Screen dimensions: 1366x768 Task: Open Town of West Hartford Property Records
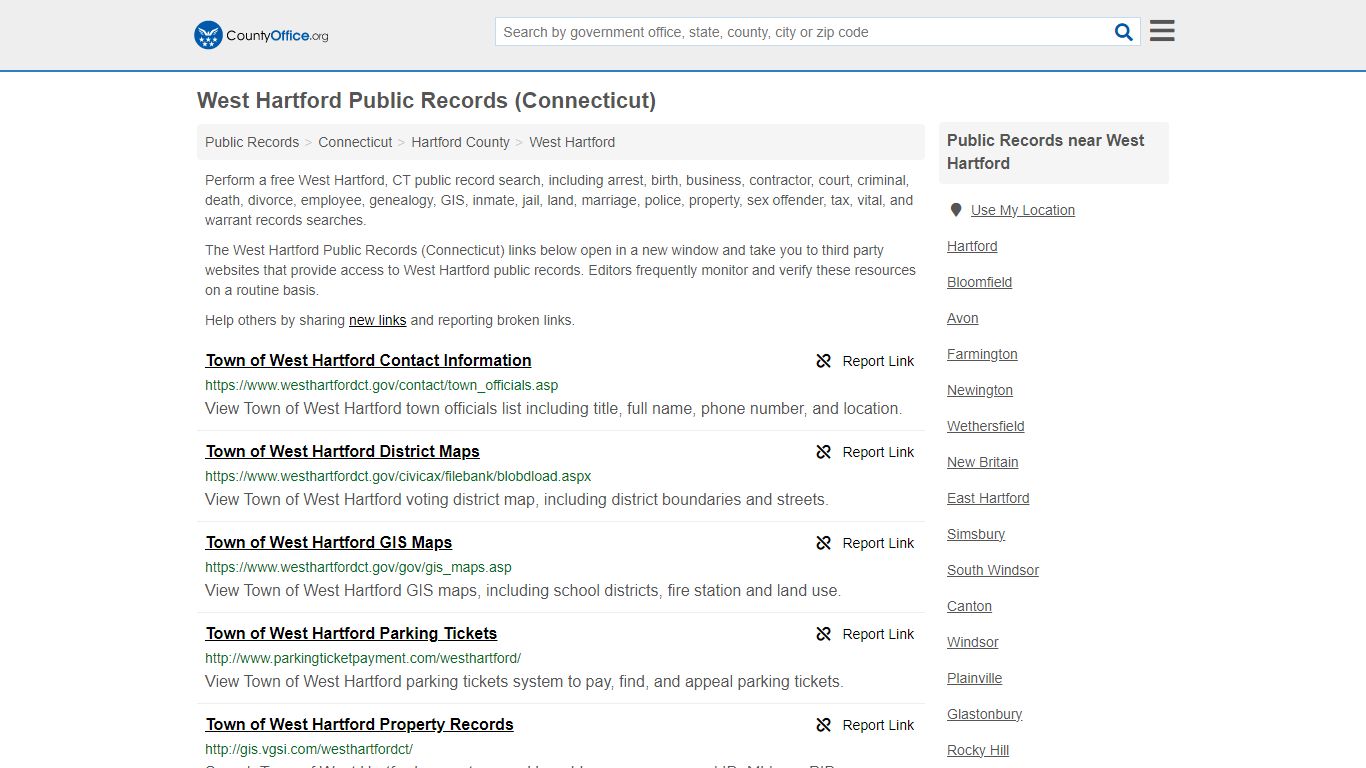[360, 724]
